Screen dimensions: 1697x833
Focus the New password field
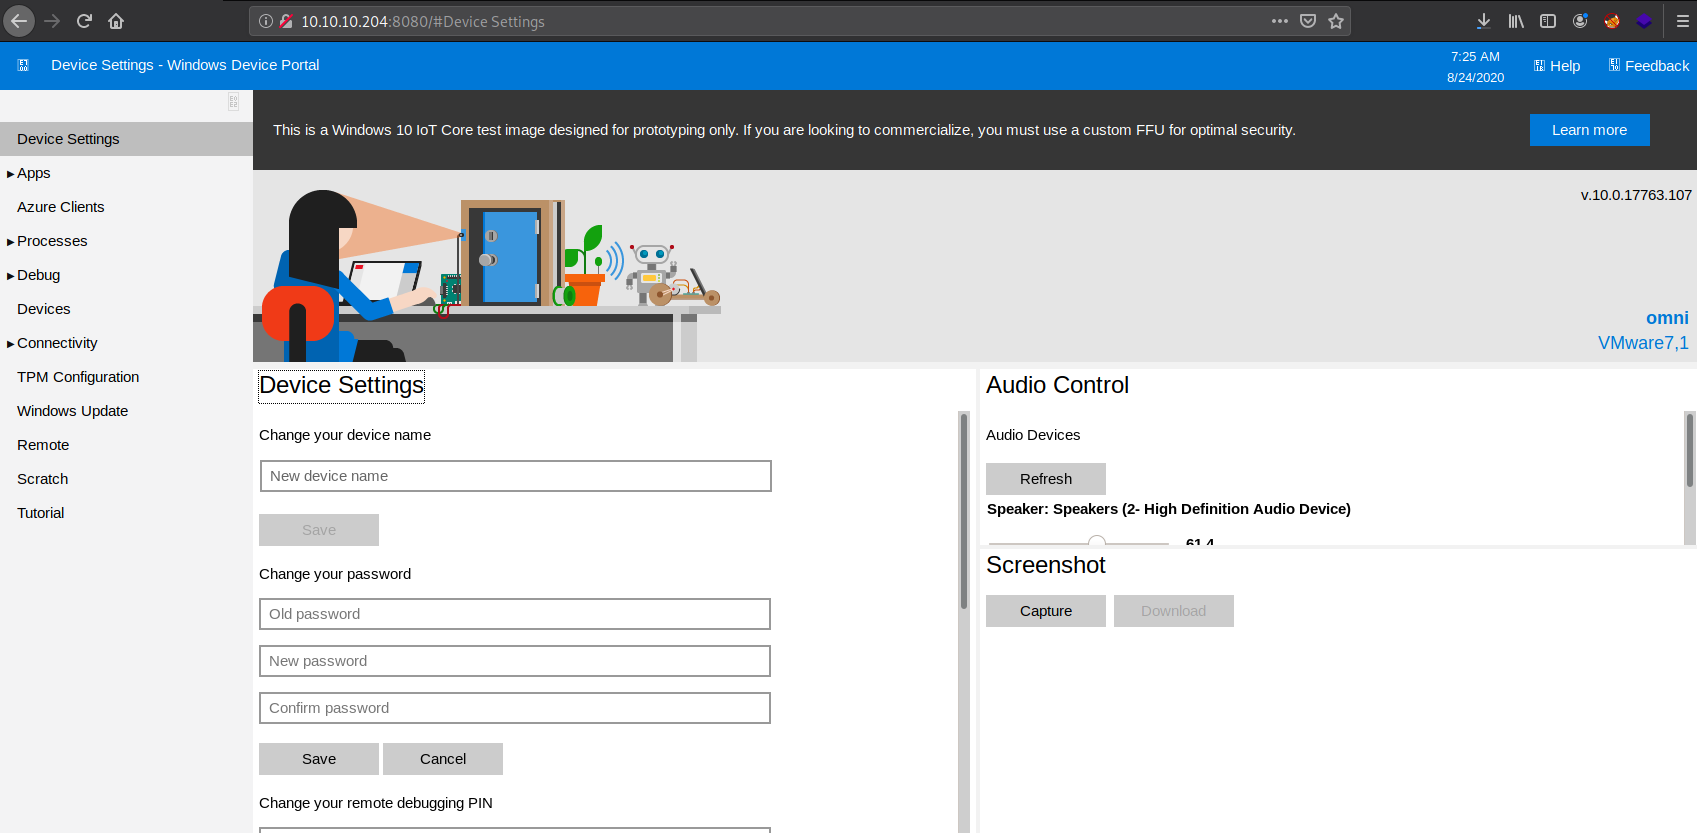pos(515,661)
